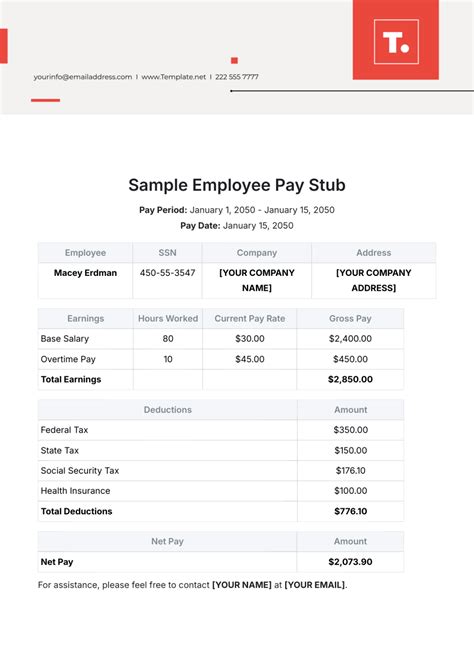Click the $2,073.90 net pay value
The image size is (474, 671).
click(x=350, y=562)
